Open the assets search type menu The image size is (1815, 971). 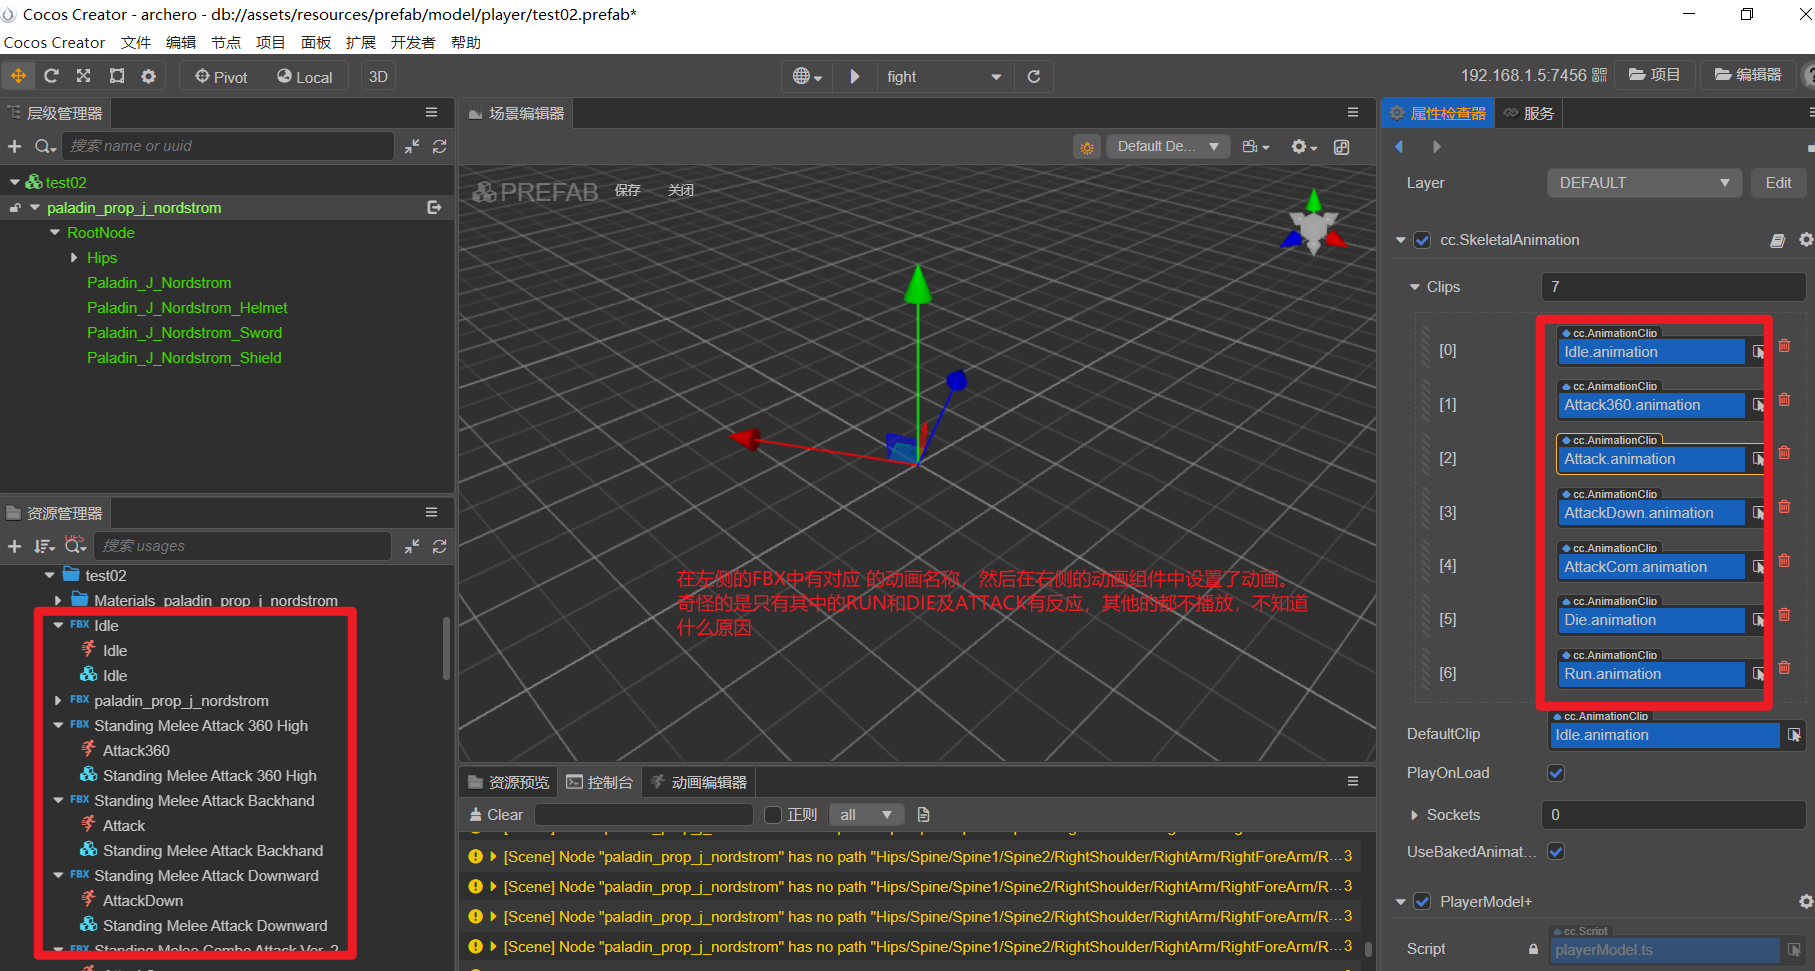[x=75, y=546]
